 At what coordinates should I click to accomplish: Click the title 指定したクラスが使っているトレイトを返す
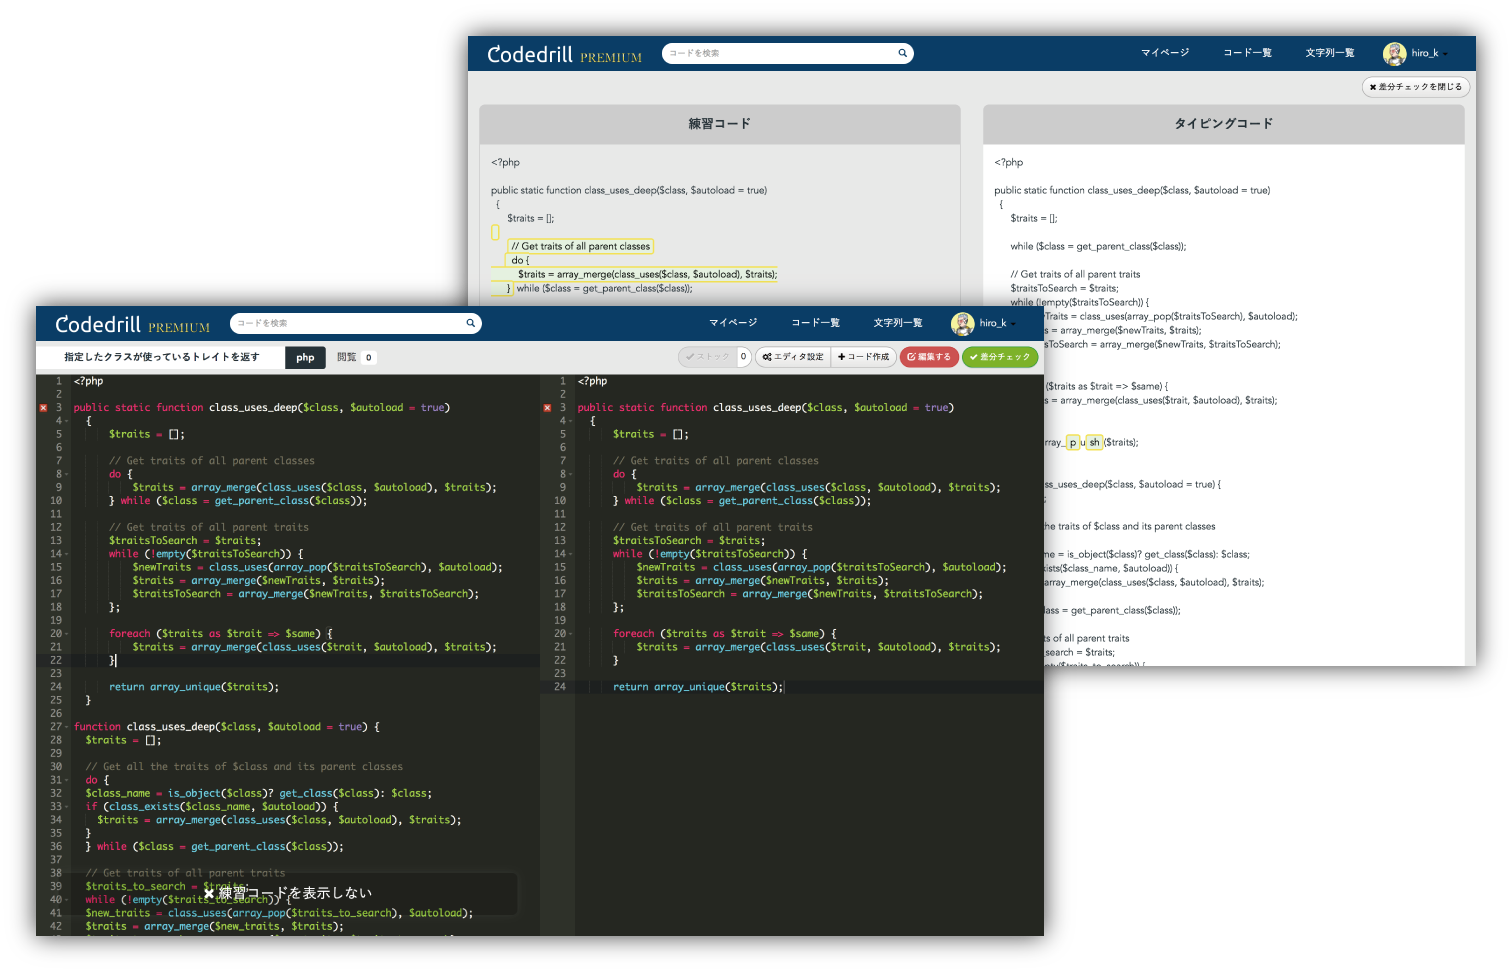[162, 357]
